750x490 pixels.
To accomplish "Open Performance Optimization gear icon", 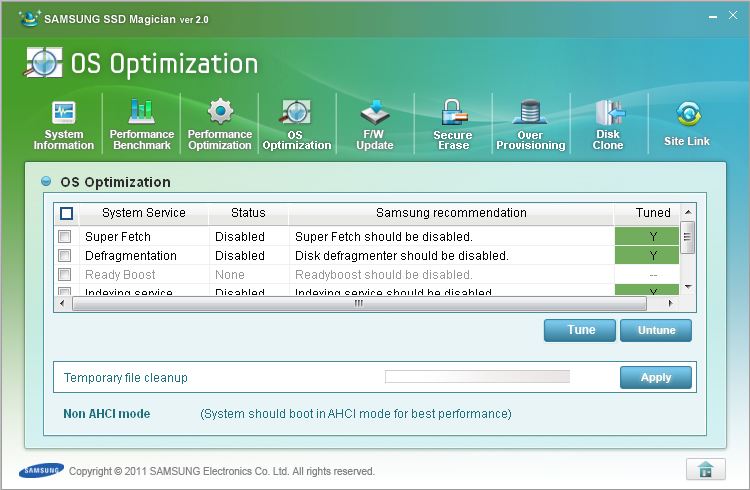I will (x=220, y=111).
